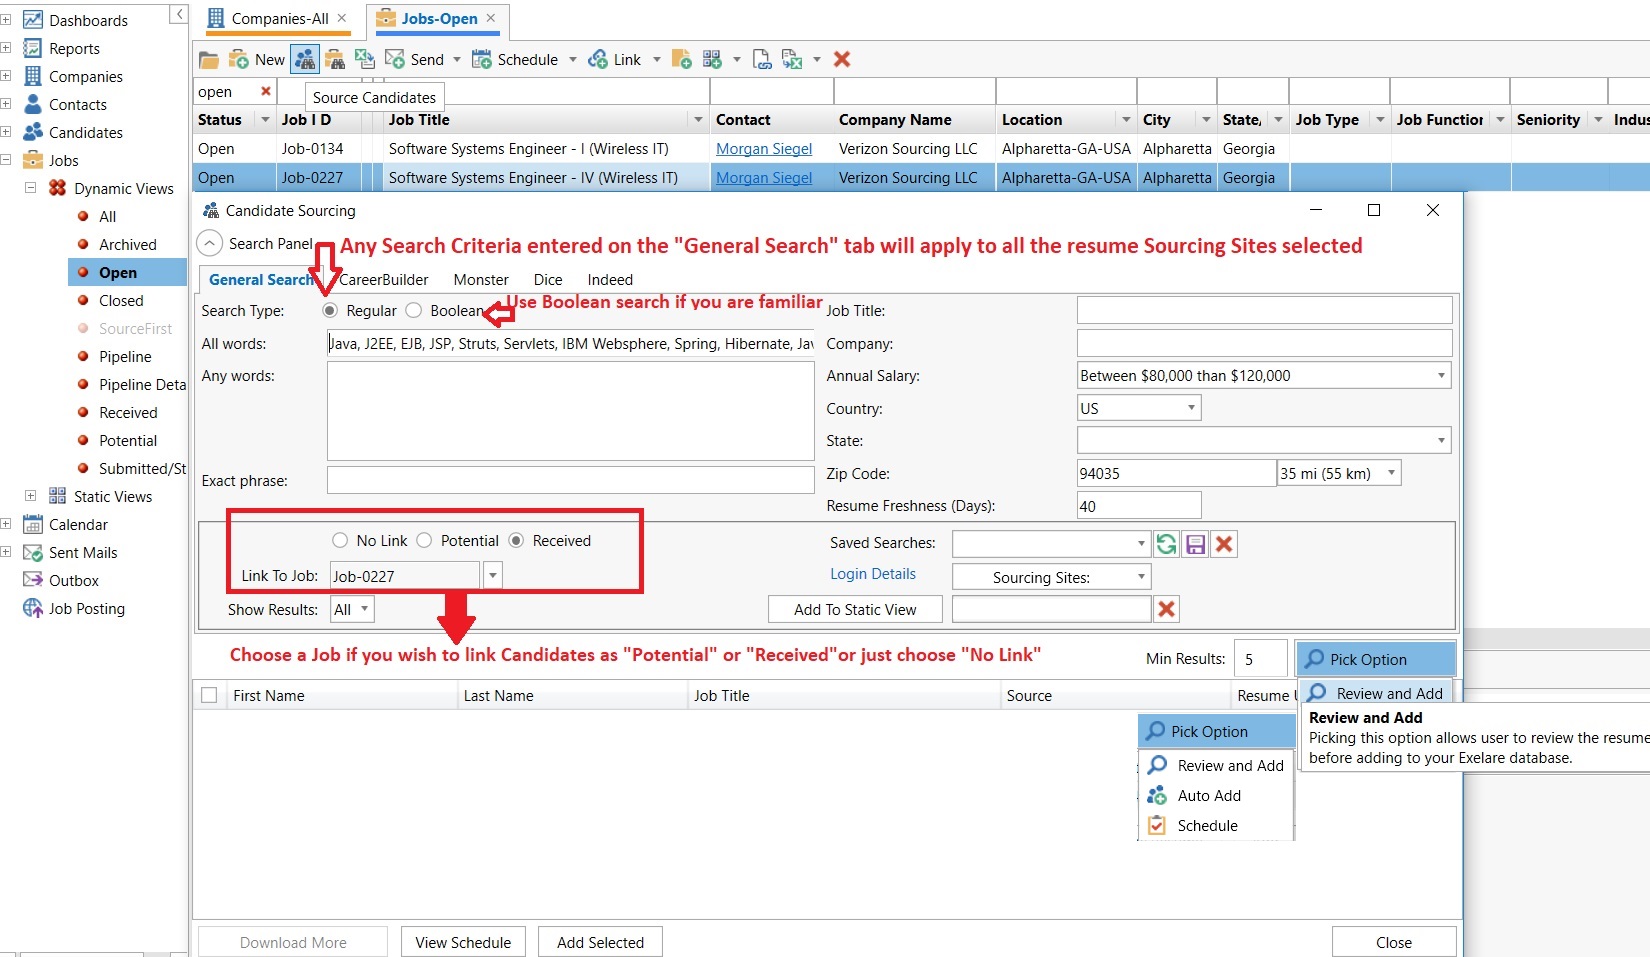Open the Login Details link
1650x957 pixels.
coord(873,574)
